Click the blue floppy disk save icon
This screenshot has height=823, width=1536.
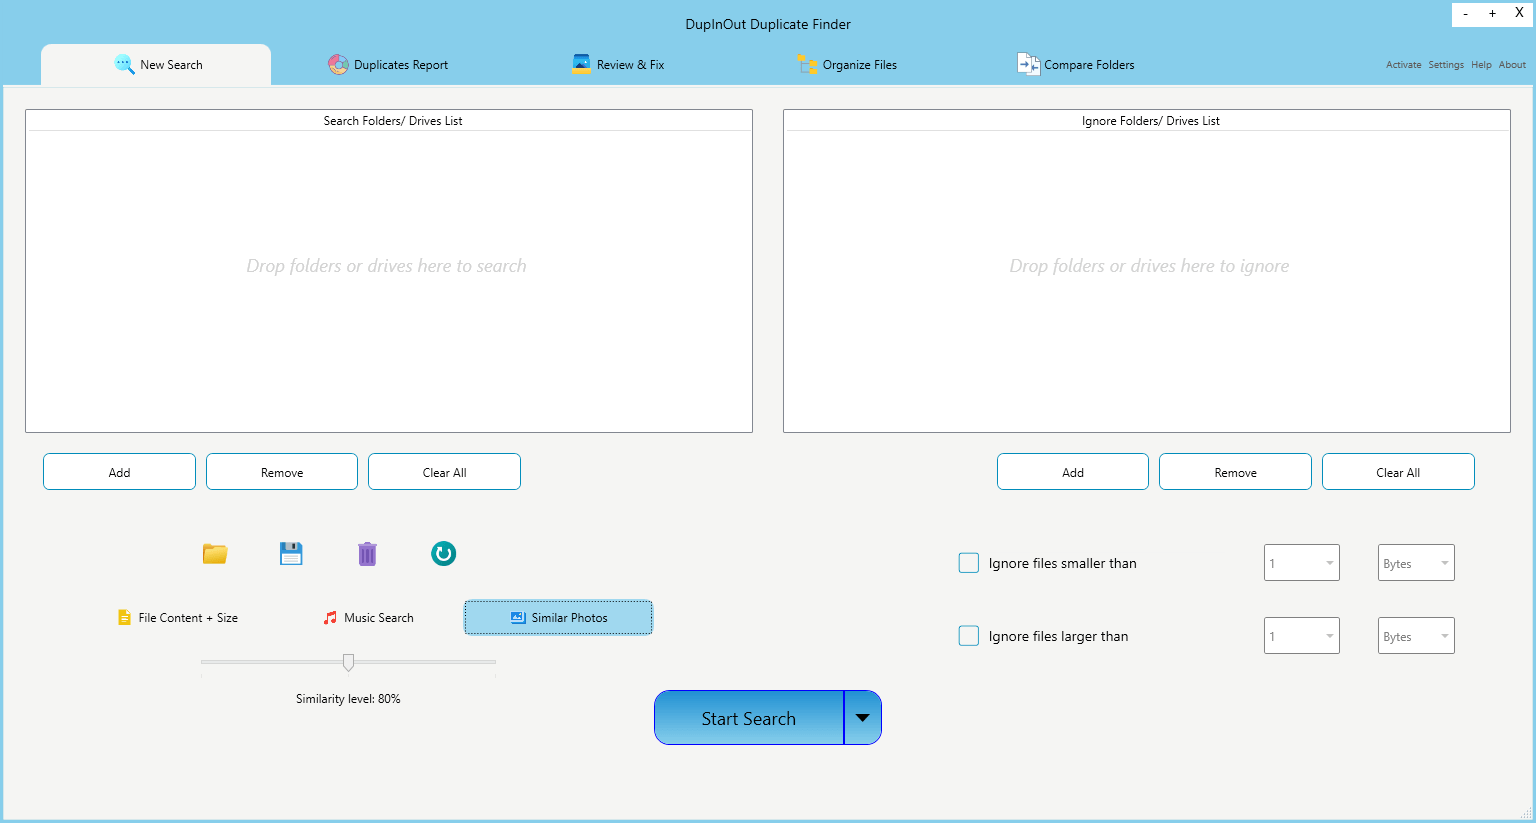291,553
